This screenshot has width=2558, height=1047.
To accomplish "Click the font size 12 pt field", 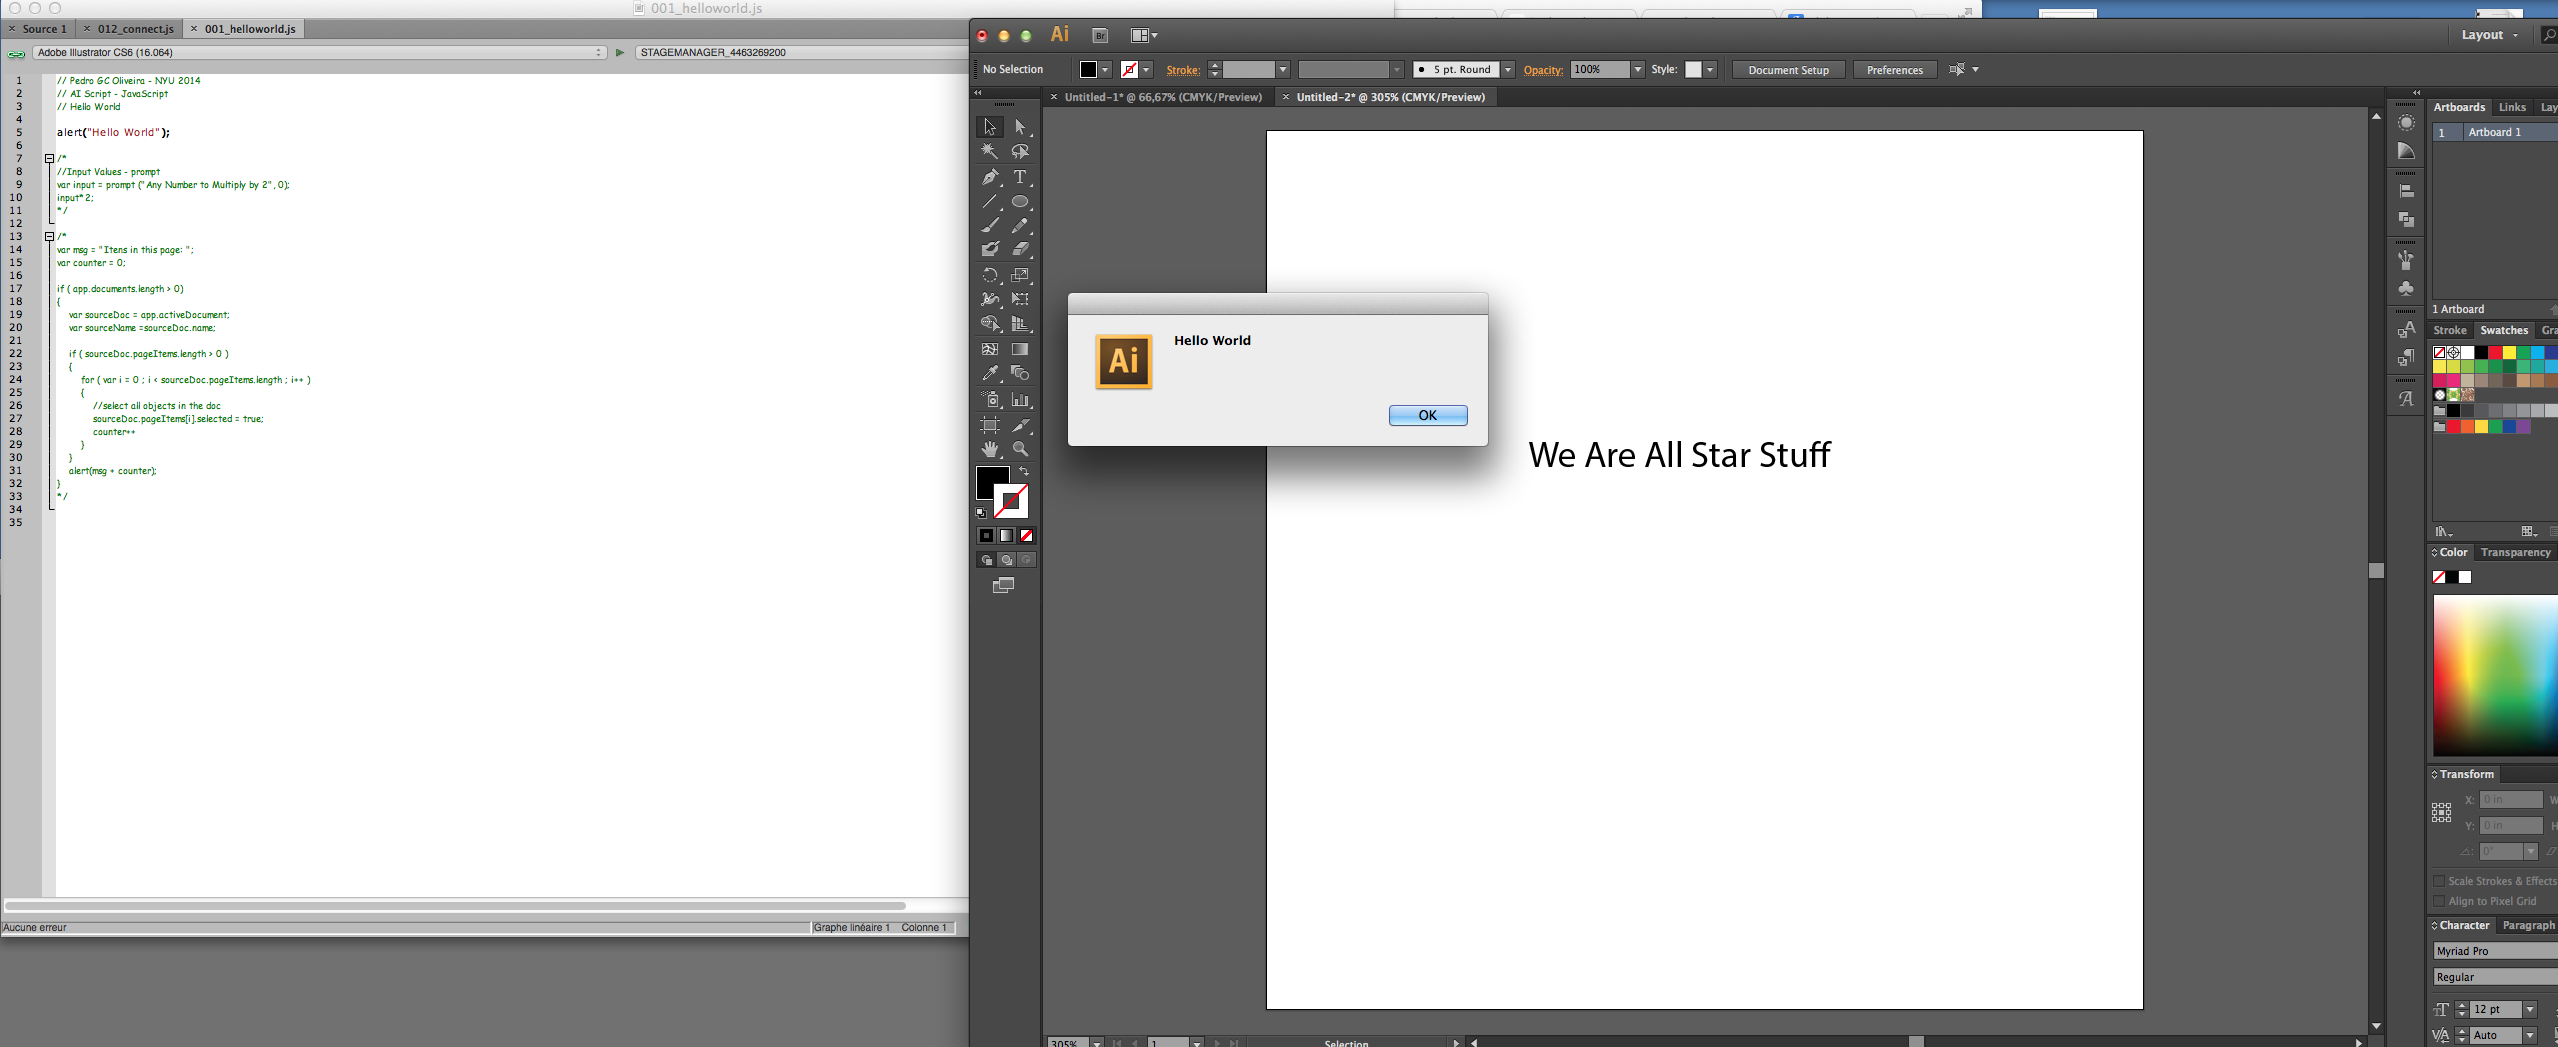I will click(x=2495, y=1009).
